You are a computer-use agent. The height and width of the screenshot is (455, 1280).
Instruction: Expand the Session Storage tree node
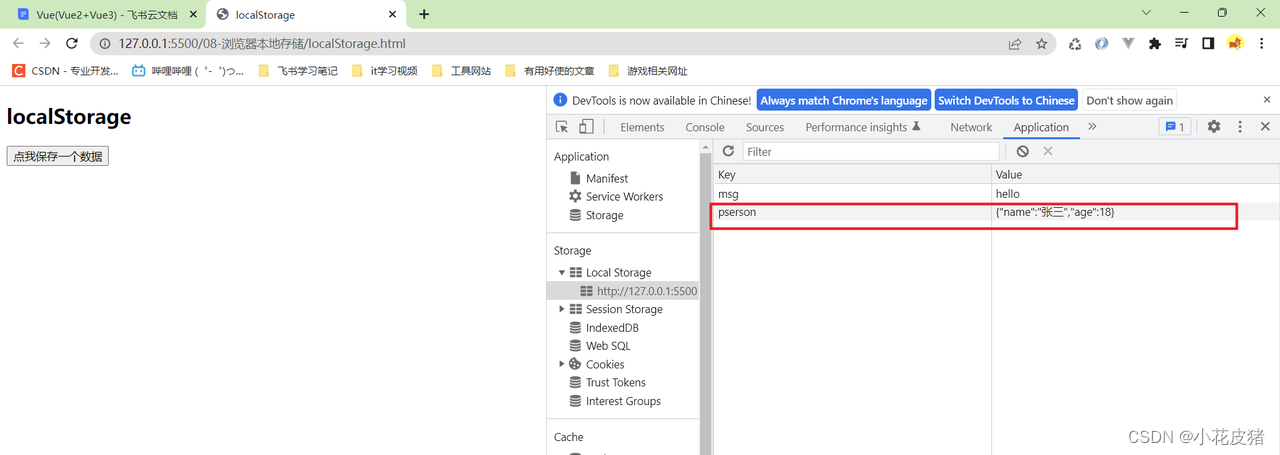point(562,309)
